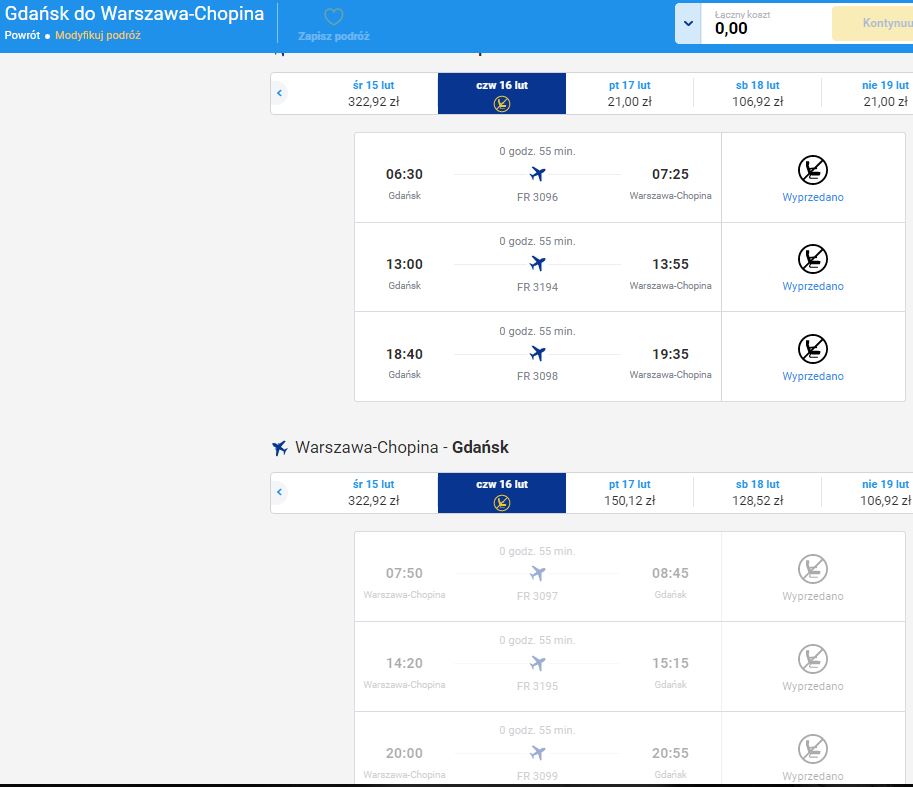Screen dimensions: 913x787
Task: Click sold-out seat icon for flight FR 3194
Action: tap(813, 259)
